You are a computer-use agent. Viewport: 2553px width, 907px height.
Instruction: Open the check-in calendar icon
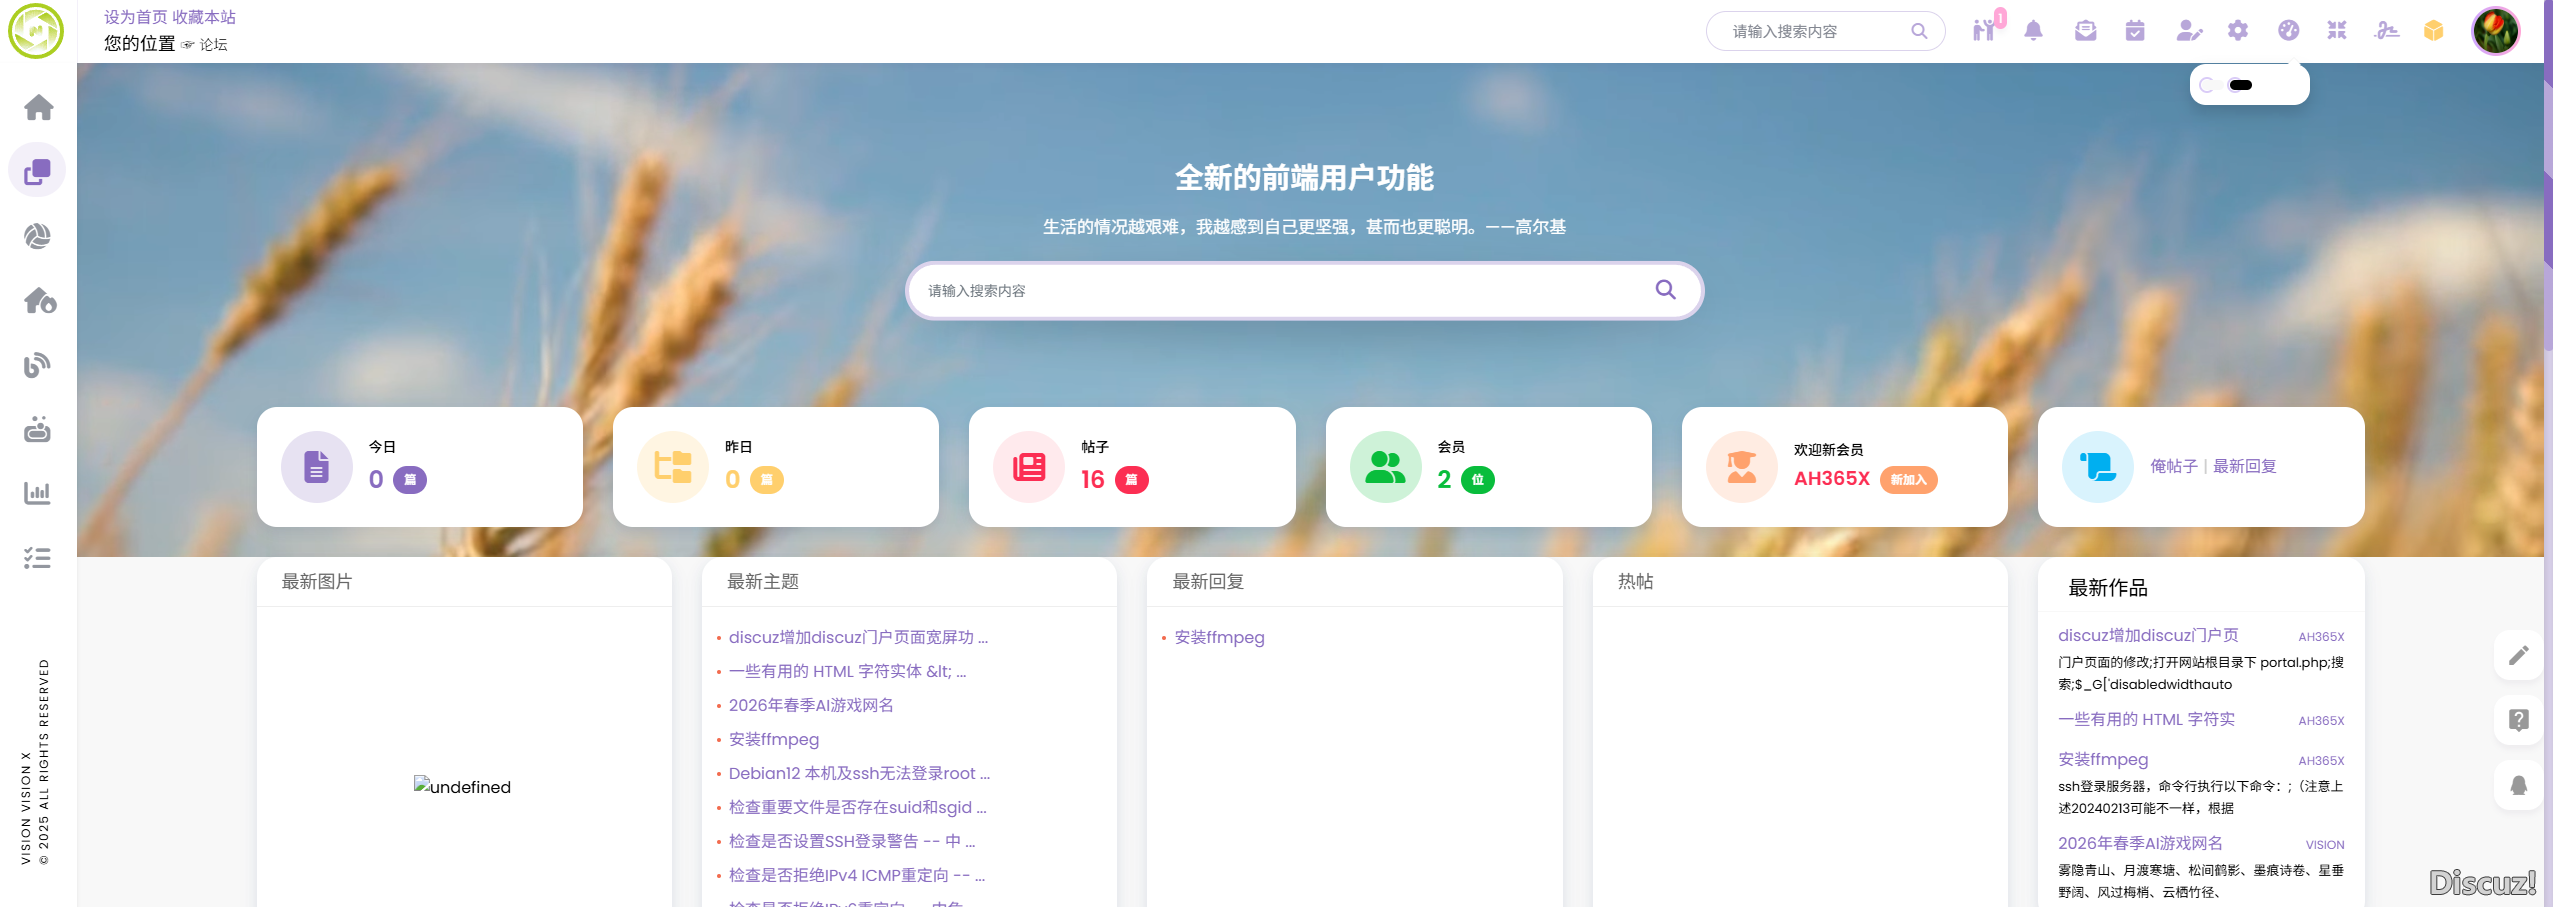click(2135, 31)
